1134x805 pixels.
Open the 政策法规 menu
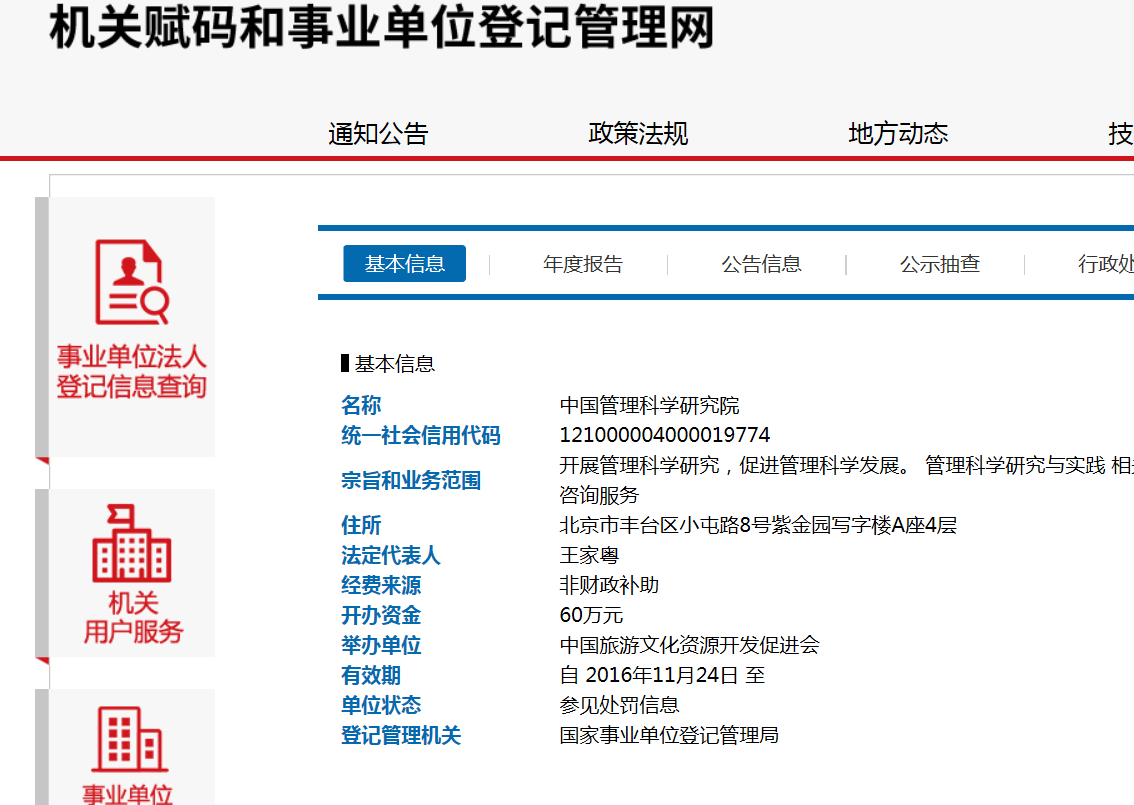[638, 134]
